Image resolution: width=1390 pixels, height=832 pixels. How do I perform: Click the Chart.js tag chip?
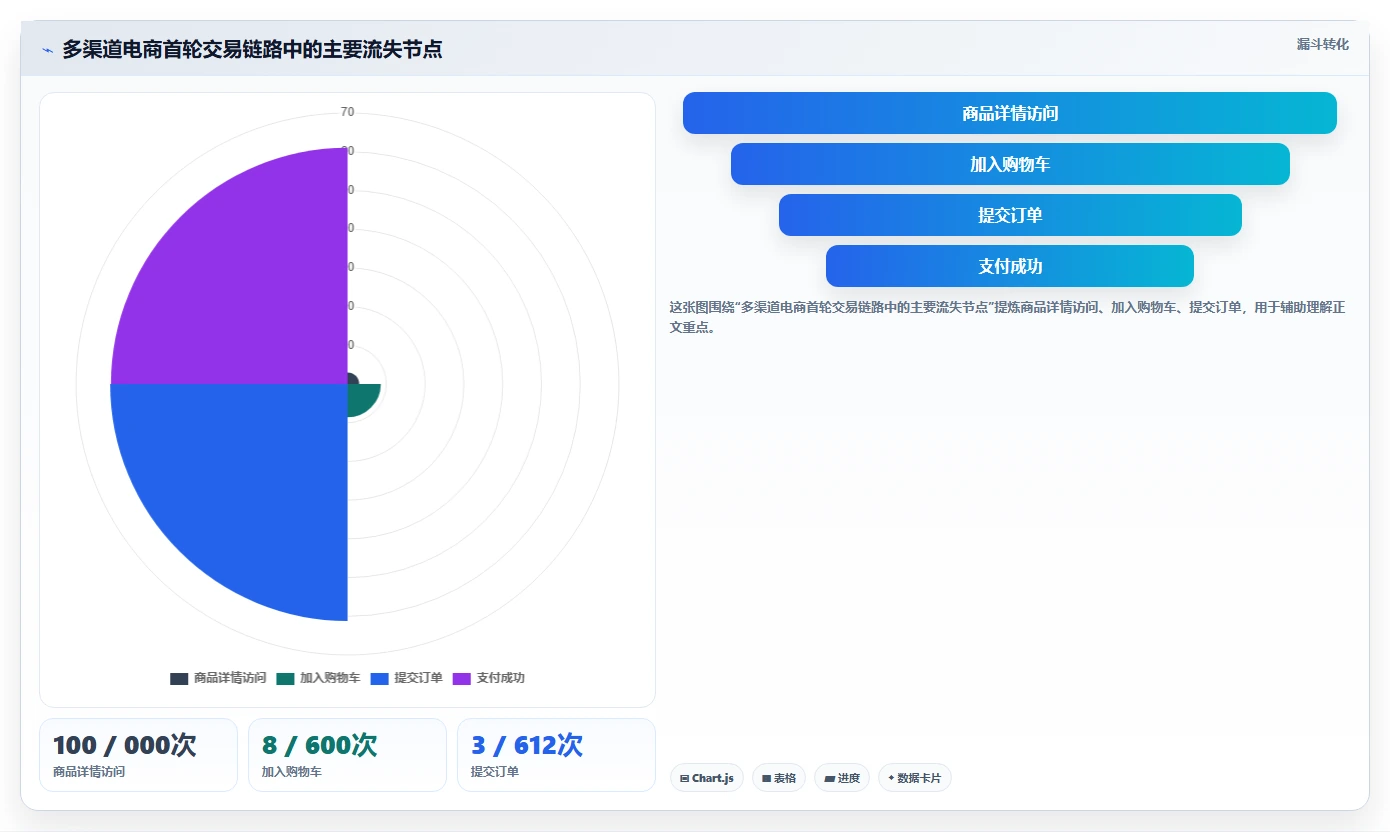pyautogui.click(x=707, y=778)
